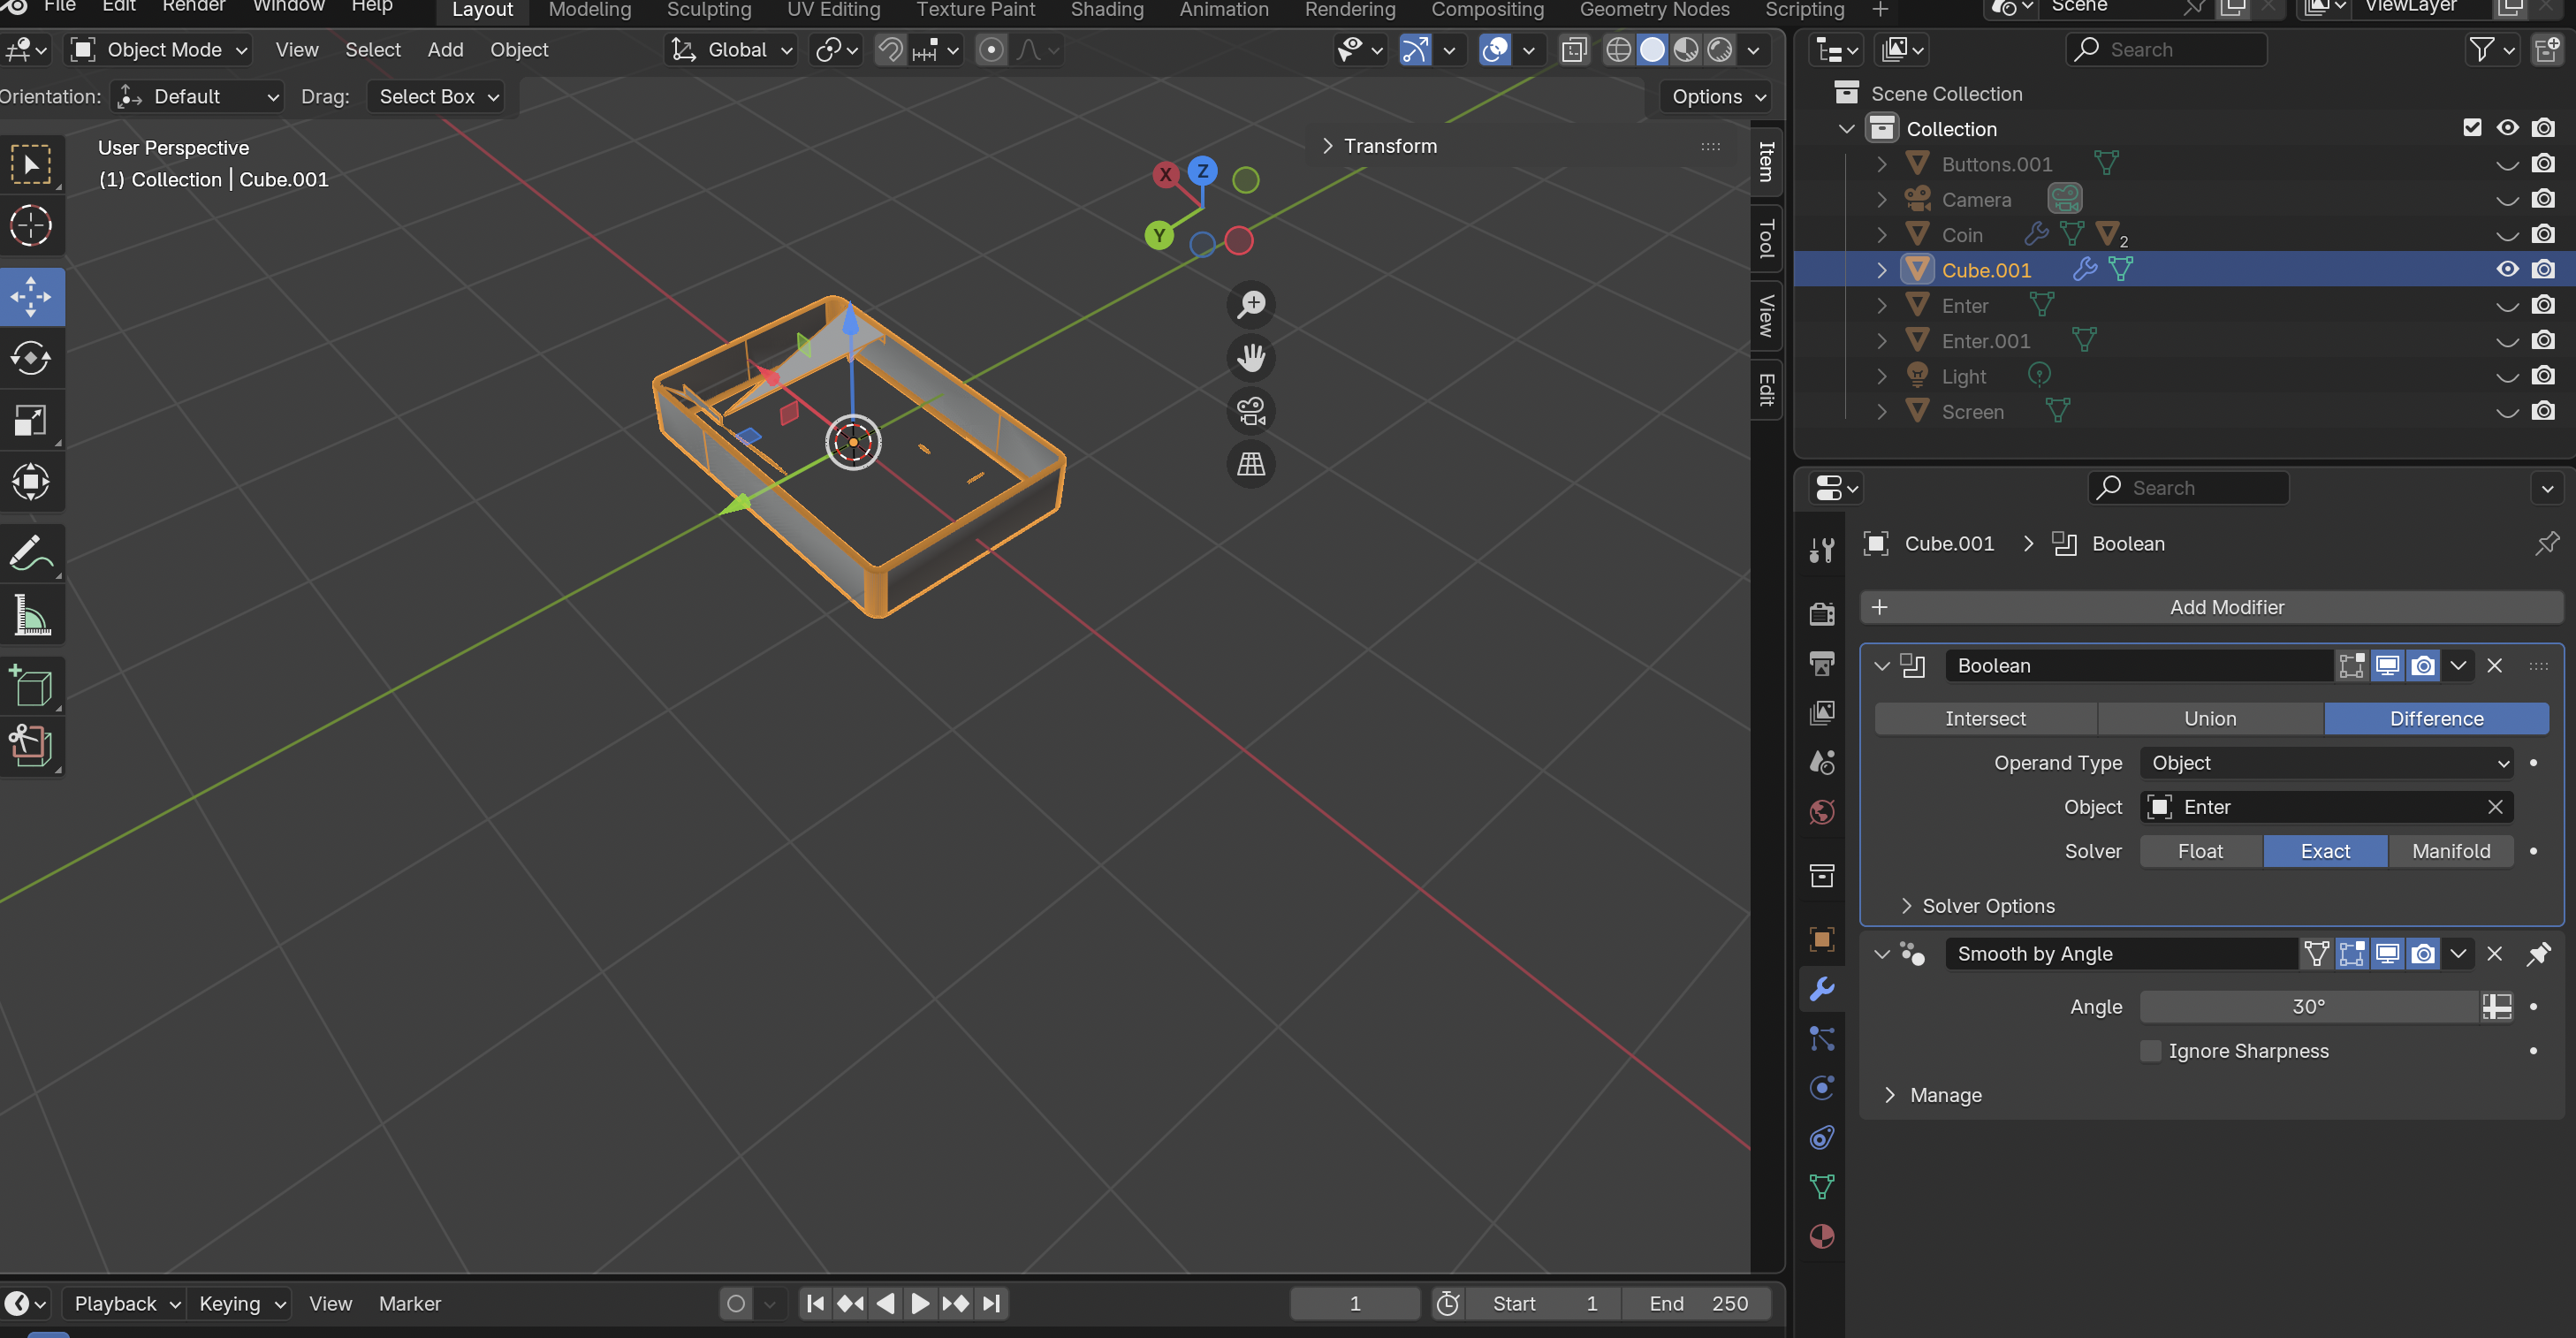Choose the Annotate pencil tool
The width and height of the screenshot is (2576, 1338).
pos(31,553)
